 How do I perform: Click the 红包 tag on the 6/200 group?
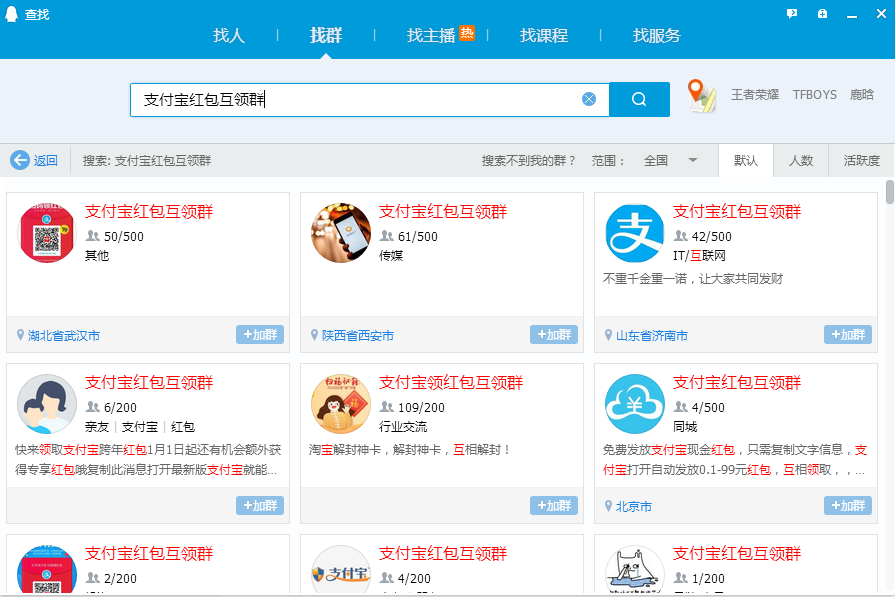pos(183,427)
